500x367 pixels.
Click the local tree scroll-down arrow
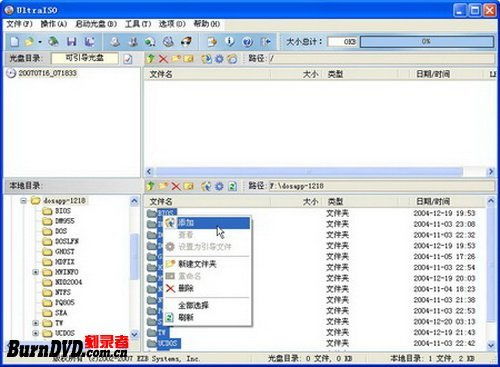click(x=134, y=334)
